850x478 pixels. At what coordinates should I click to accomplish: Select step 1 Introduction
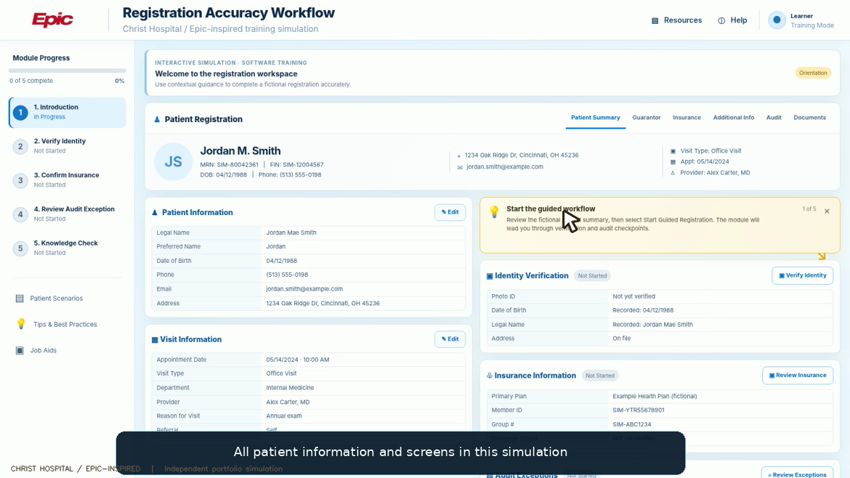67,112
